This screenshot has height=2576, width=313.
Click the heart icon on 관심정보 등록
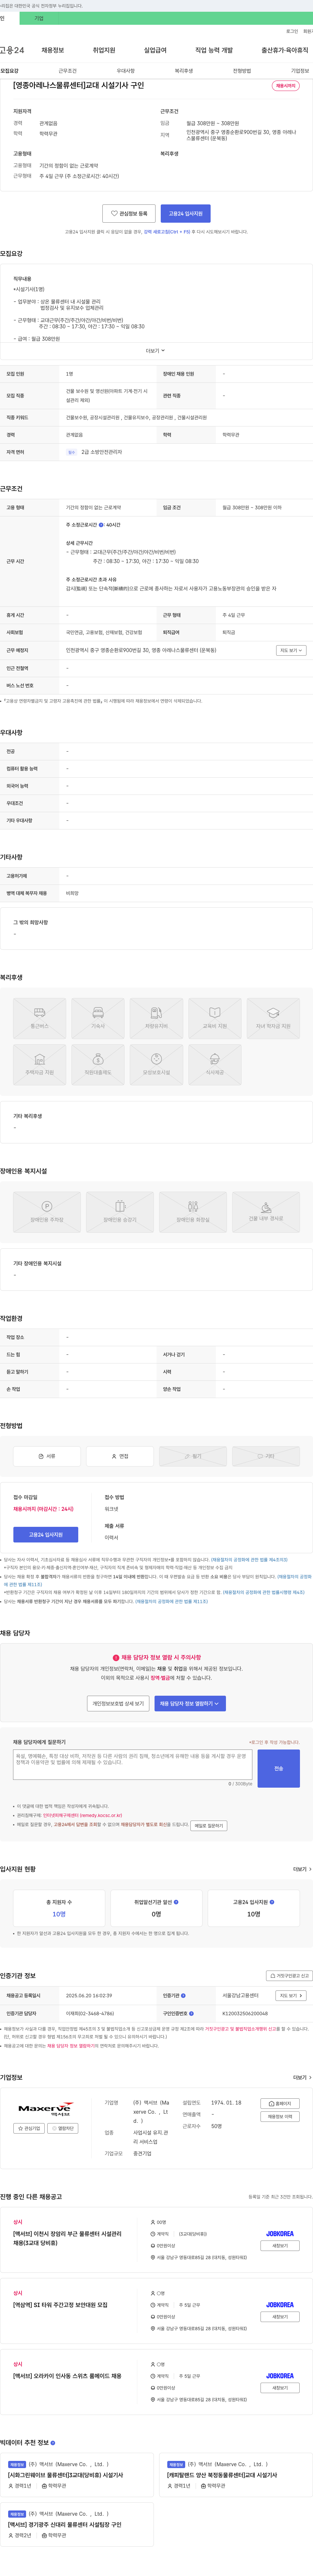(114, 213)
